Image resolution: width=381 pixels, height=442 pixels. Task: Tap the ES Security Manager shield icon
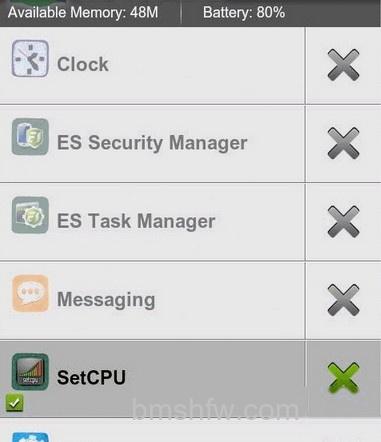tap(30, 137)
